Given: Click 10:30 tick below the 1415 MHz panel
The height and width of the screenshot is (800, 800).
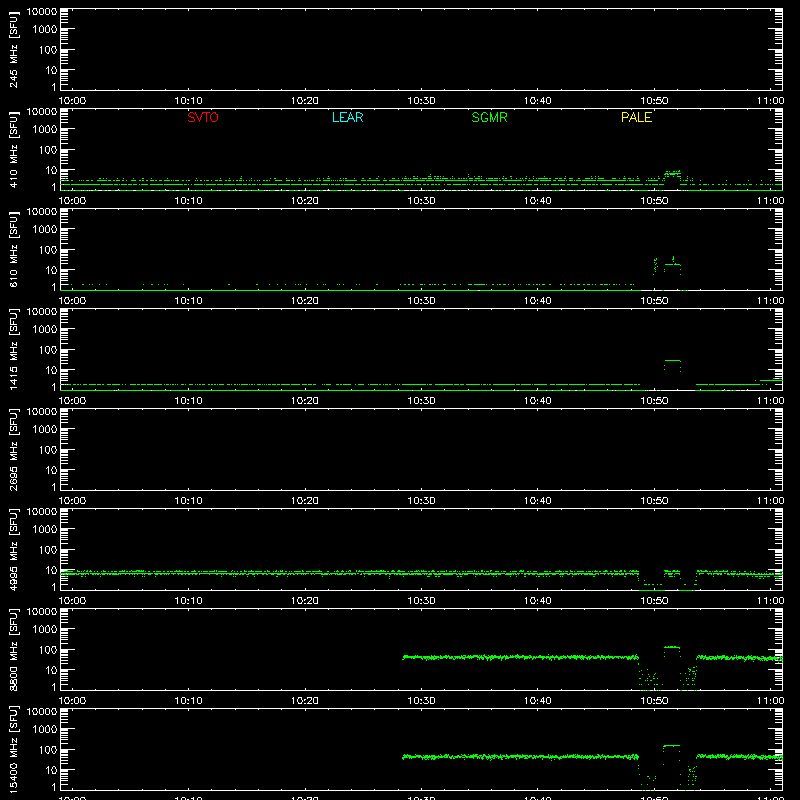Looking at the screenshot, I should click(x=421, y=401).
